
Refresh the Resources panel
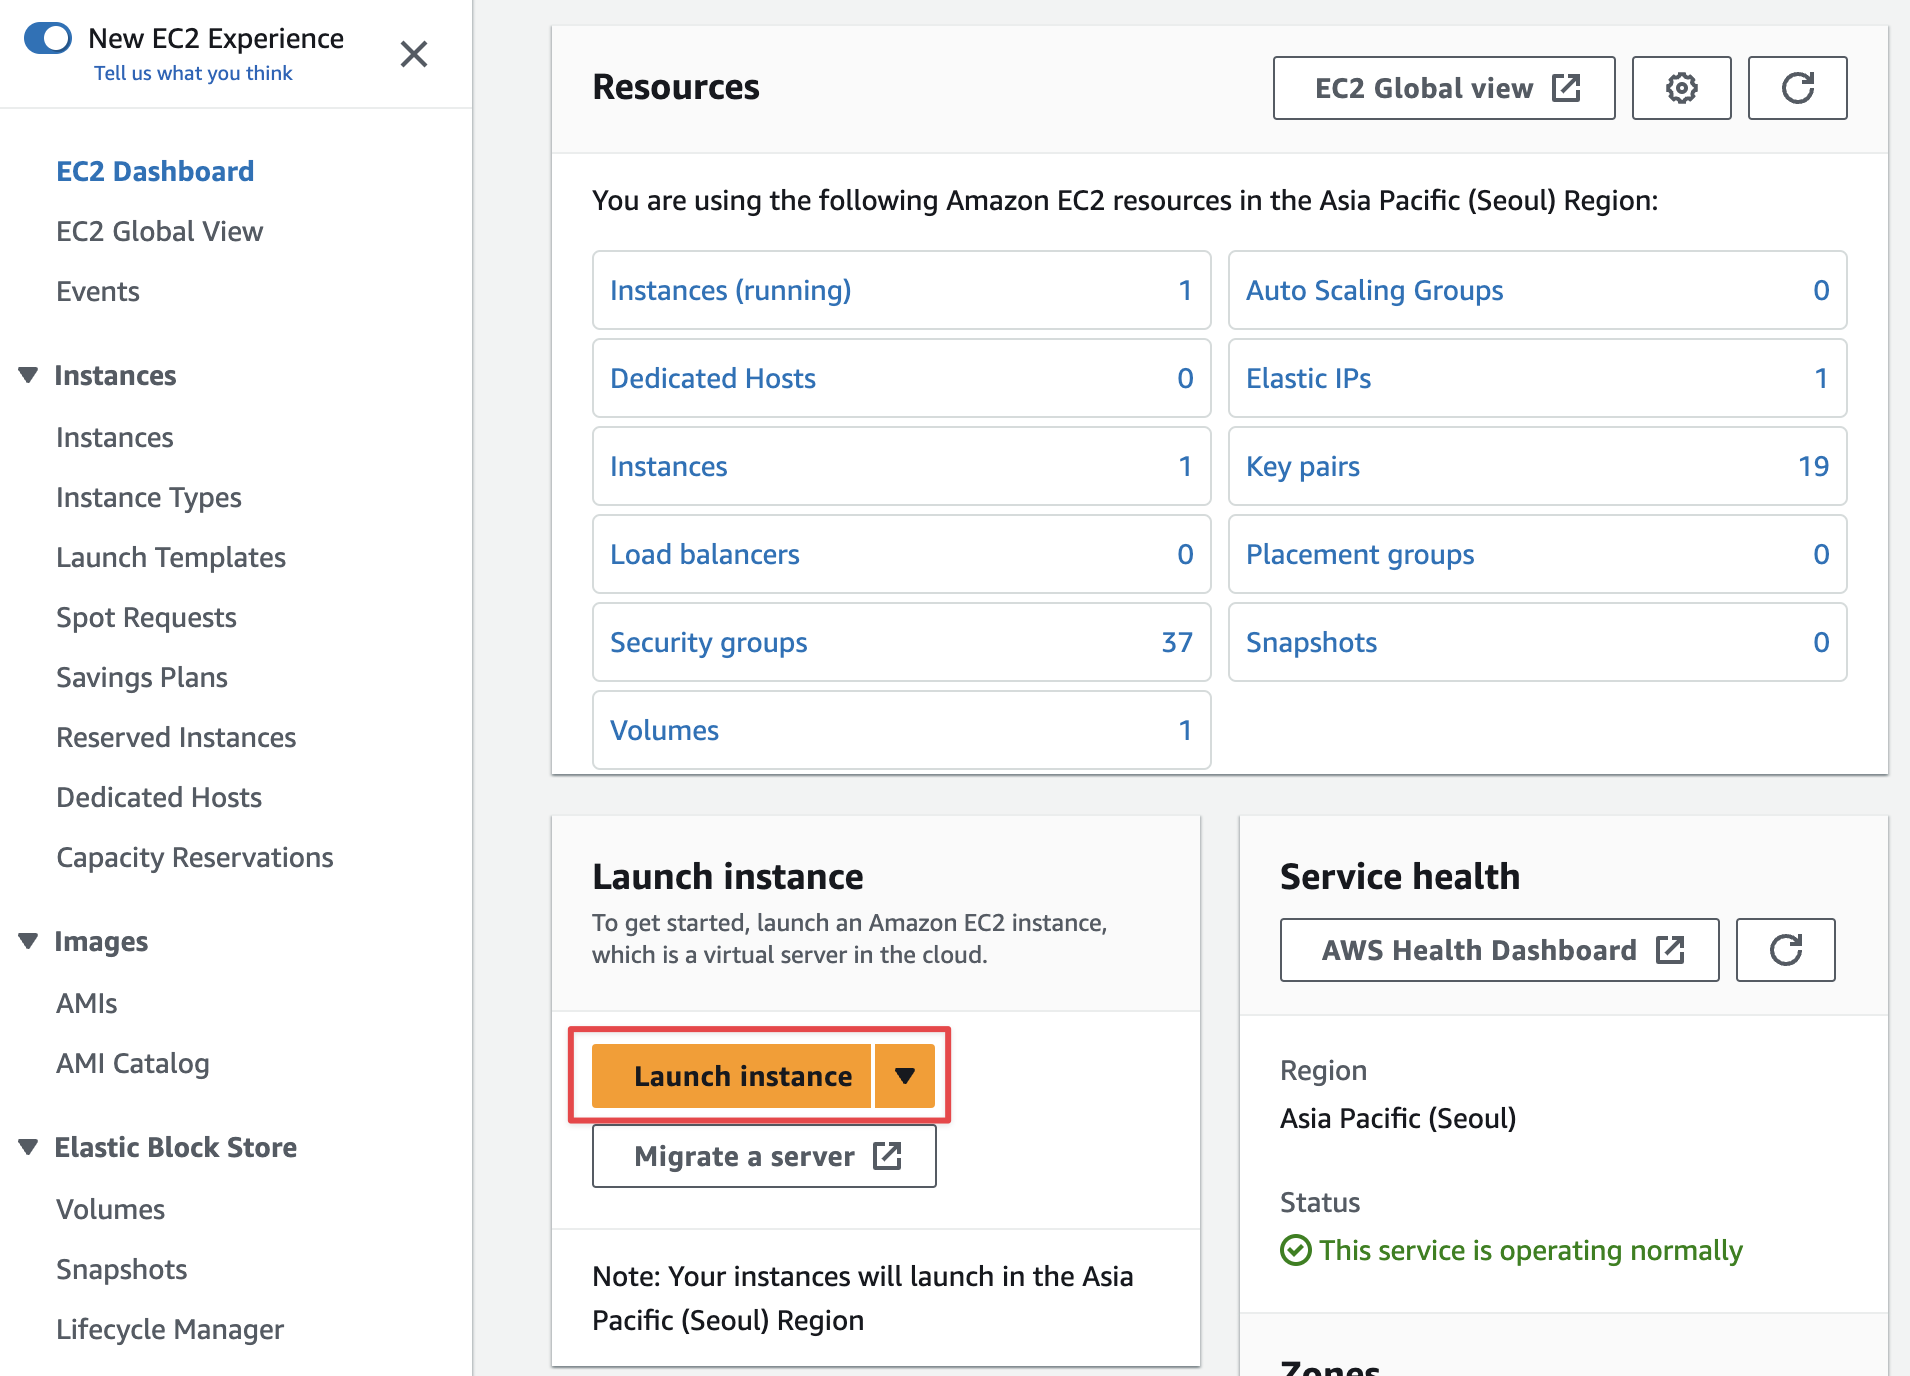coord(1797,88)
